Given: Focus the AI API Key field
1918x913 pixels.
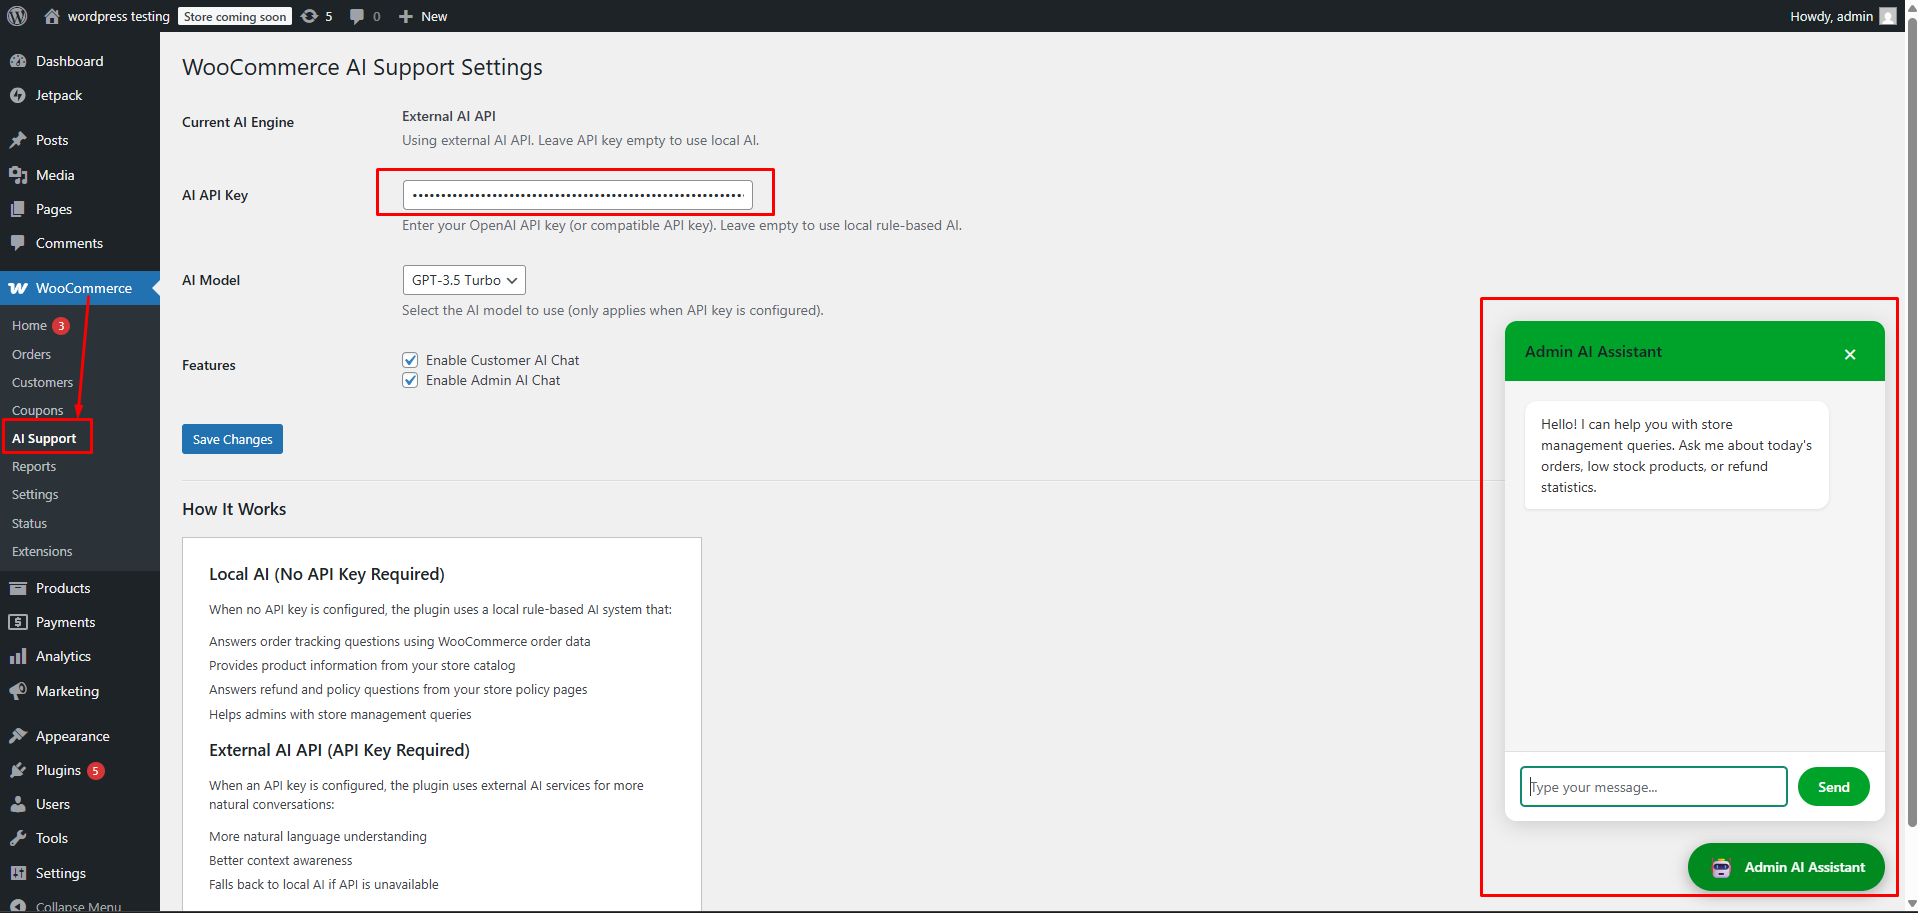Looking at the screenshot, I should (577, 195).
